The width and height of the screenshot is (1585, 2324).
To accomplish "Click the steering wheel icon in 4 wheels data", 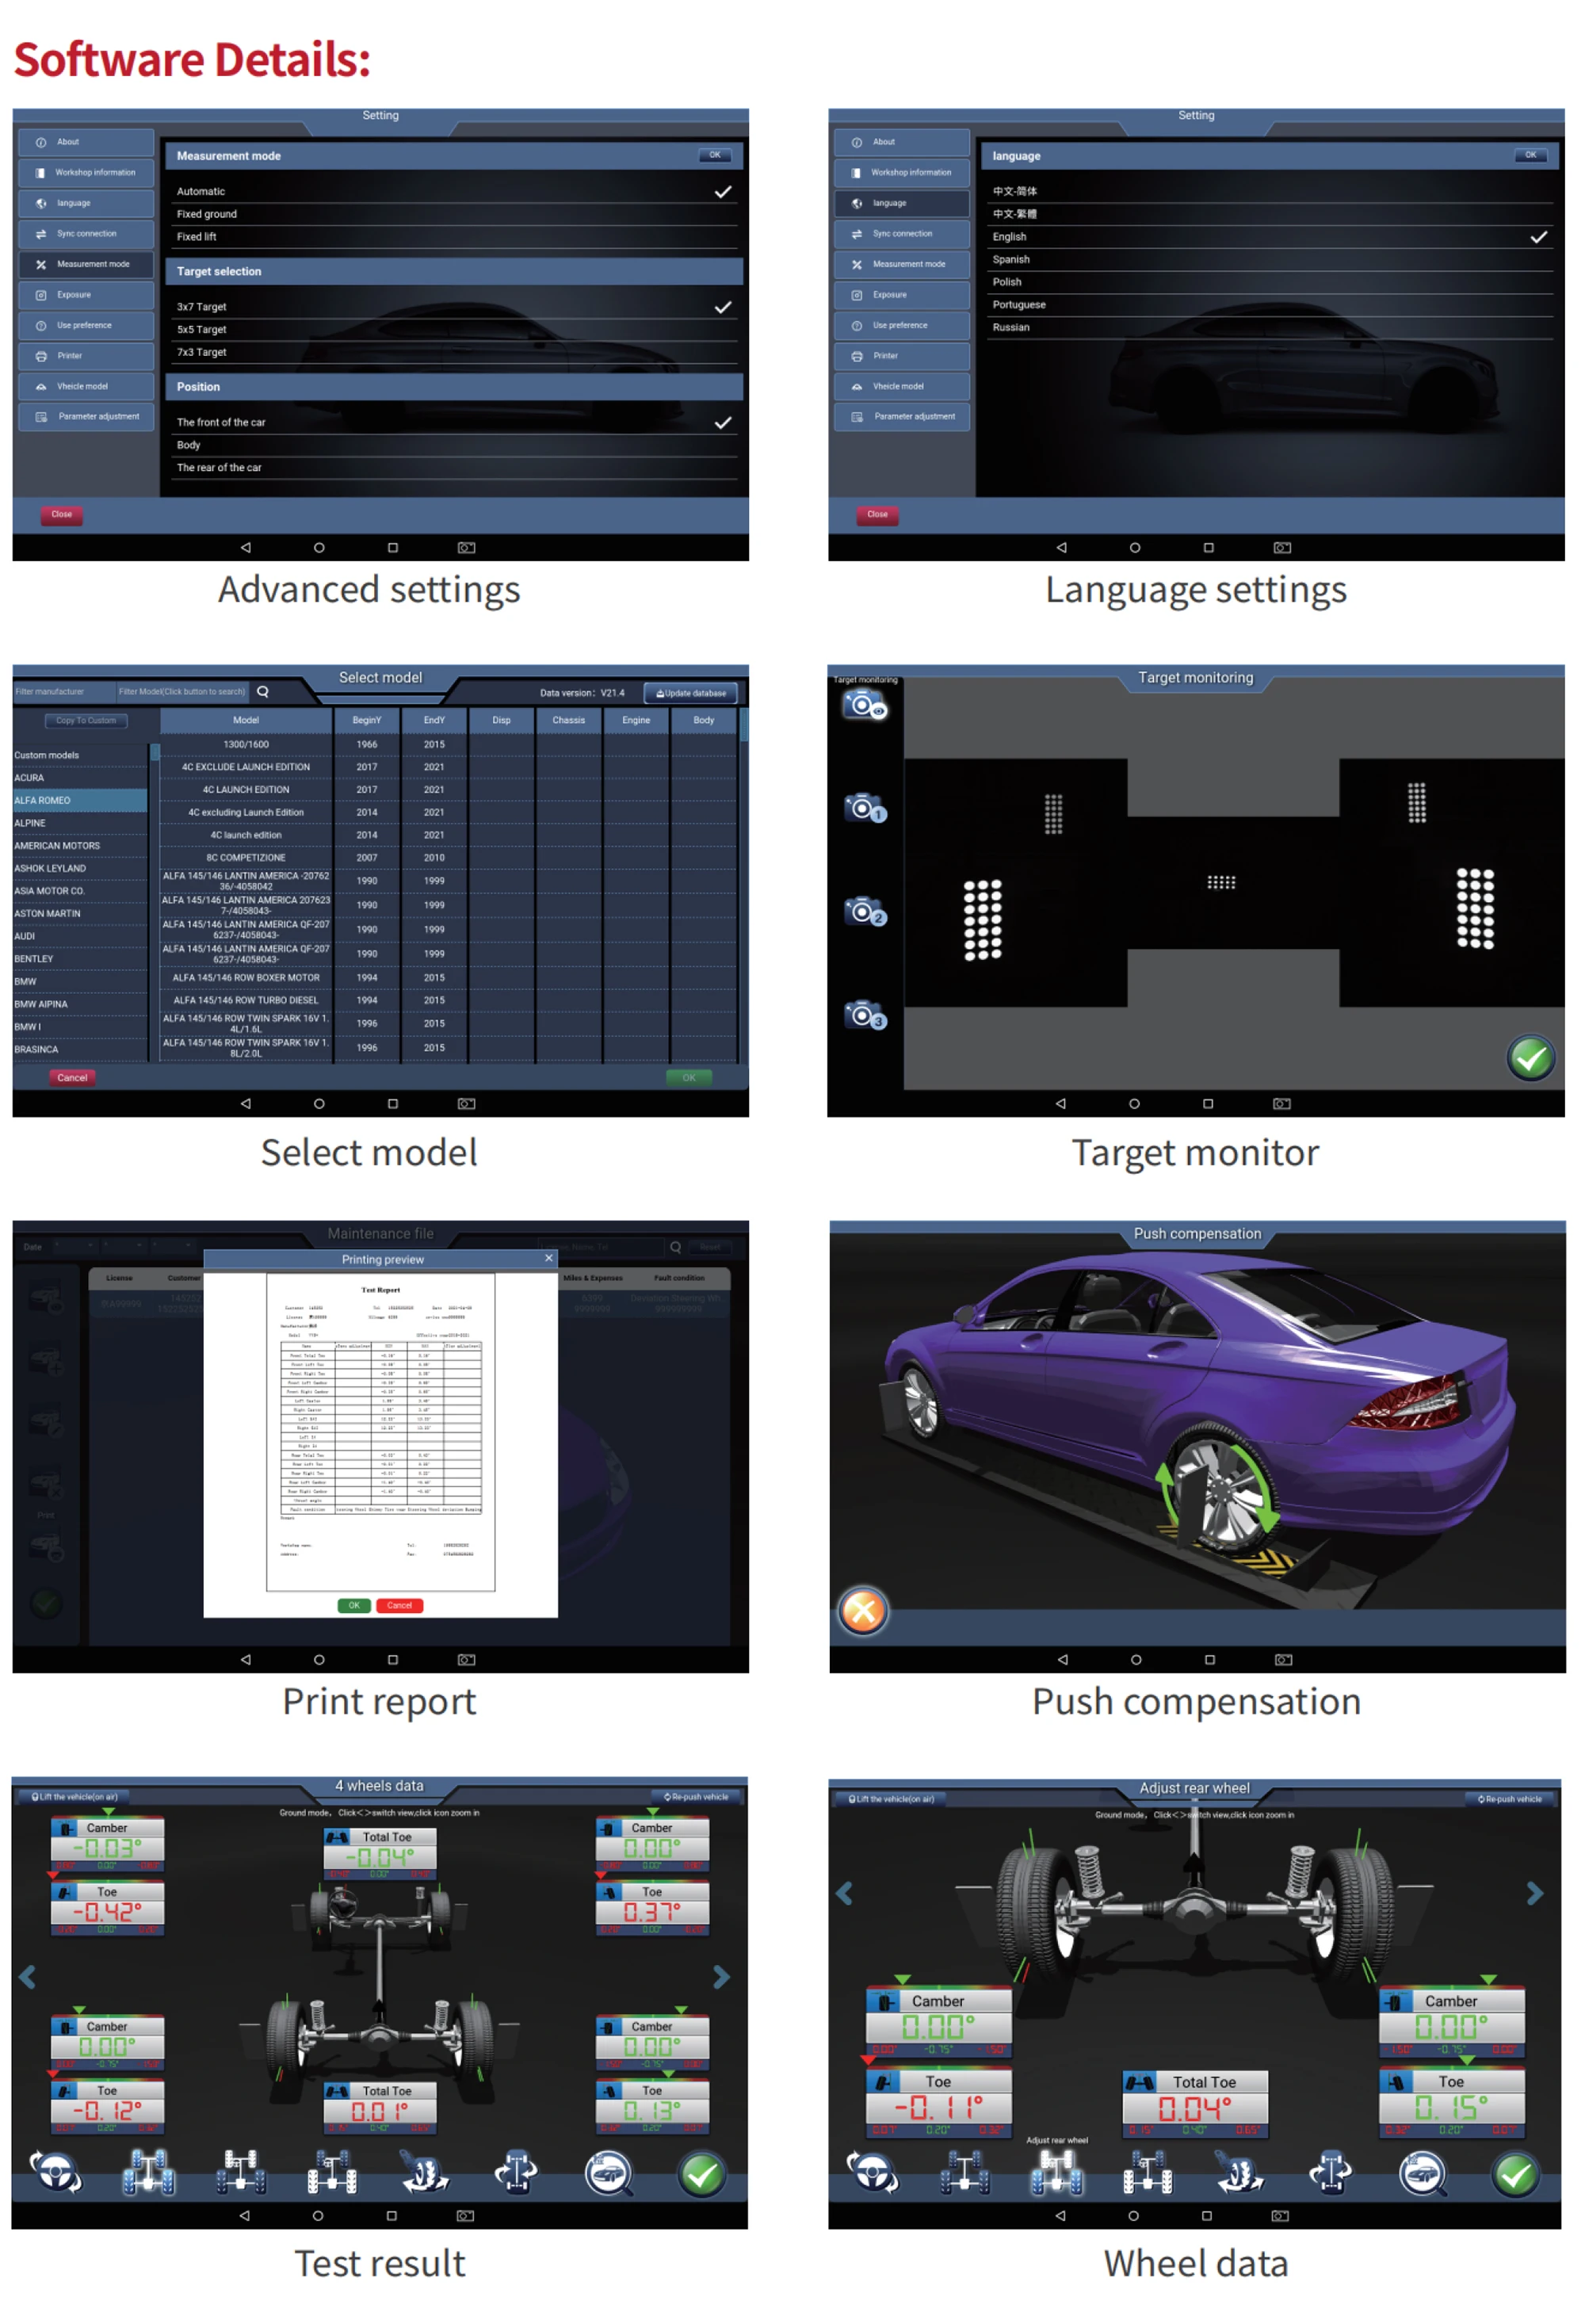I will point(55,2172).
